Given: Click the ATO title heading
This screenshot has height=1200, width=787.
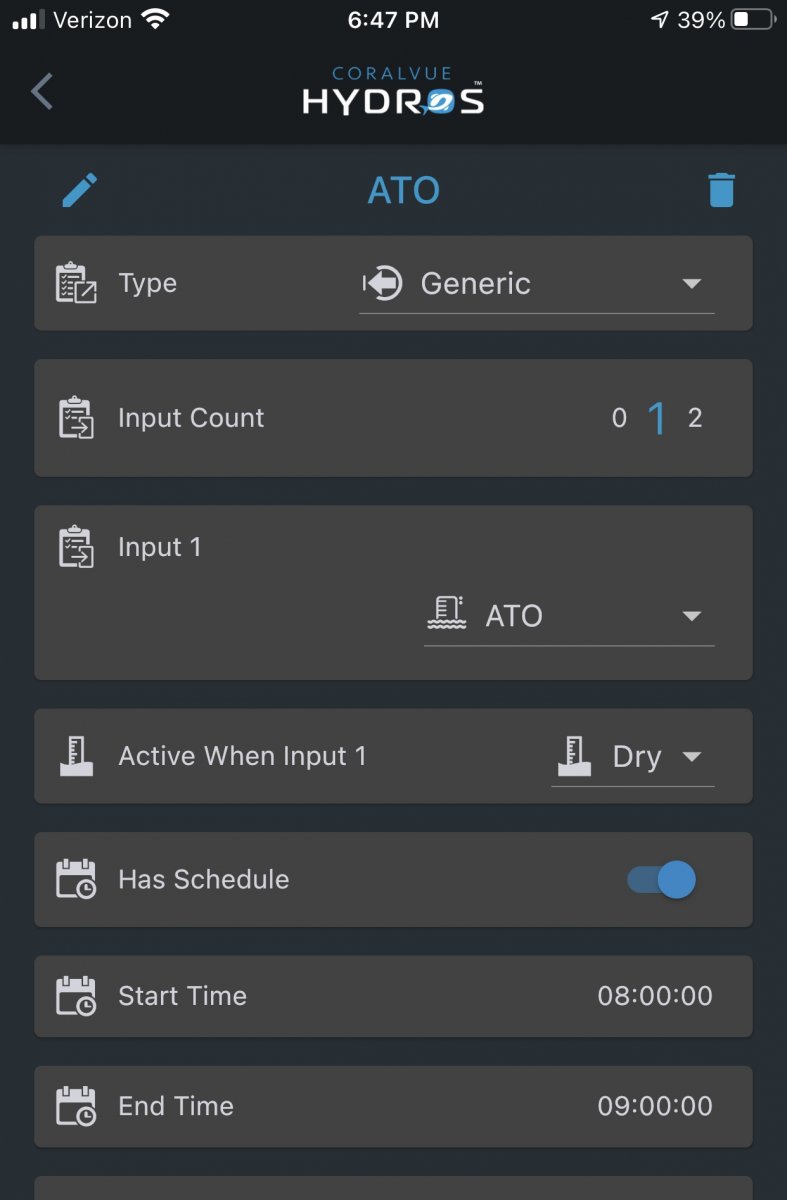Looking at the screenshot, I should [x=404, y=190].
